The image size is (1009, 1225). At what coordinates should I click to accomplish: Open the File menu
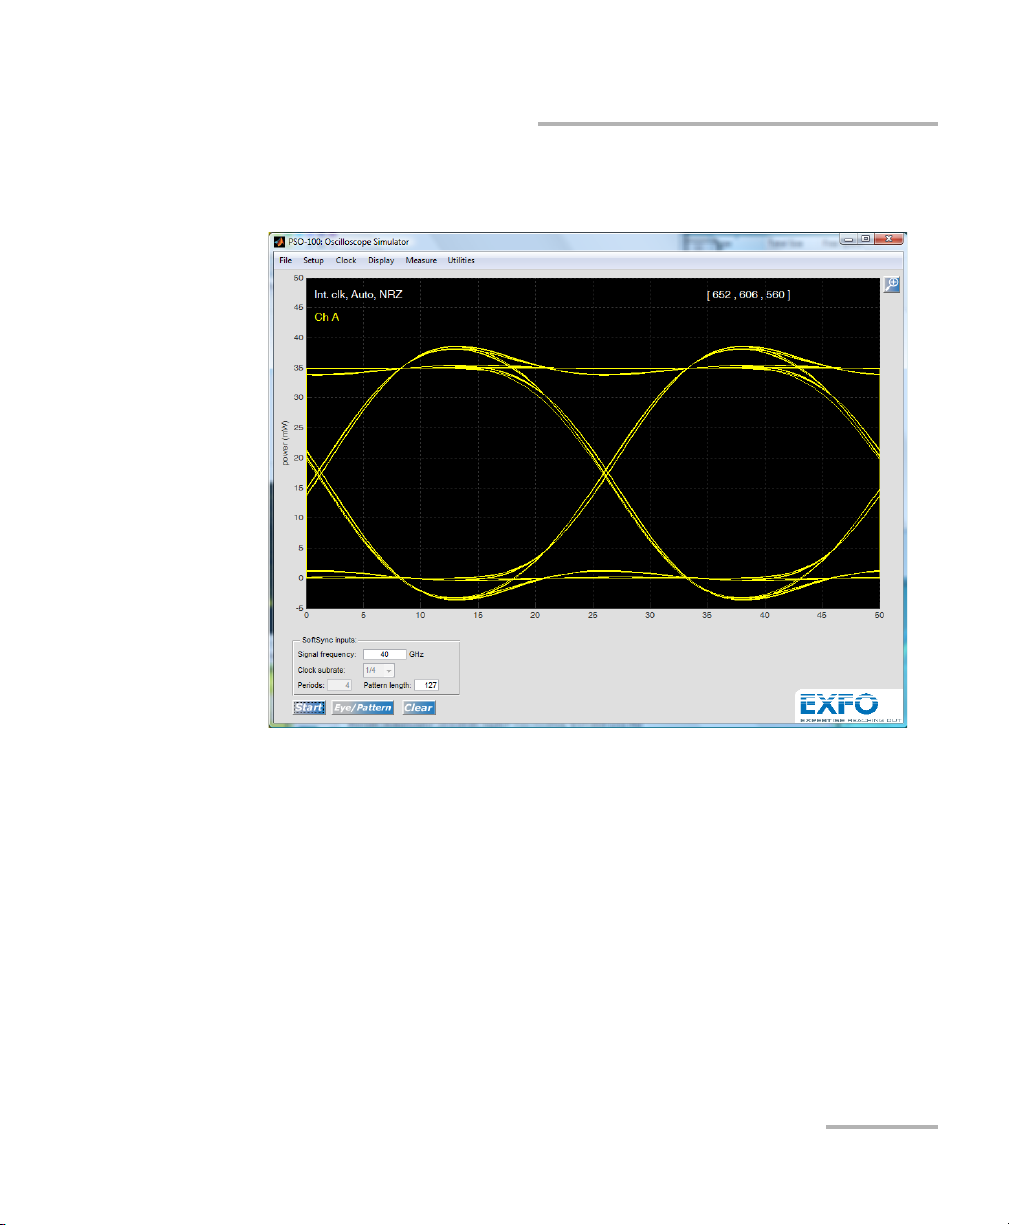pos(286,261)
